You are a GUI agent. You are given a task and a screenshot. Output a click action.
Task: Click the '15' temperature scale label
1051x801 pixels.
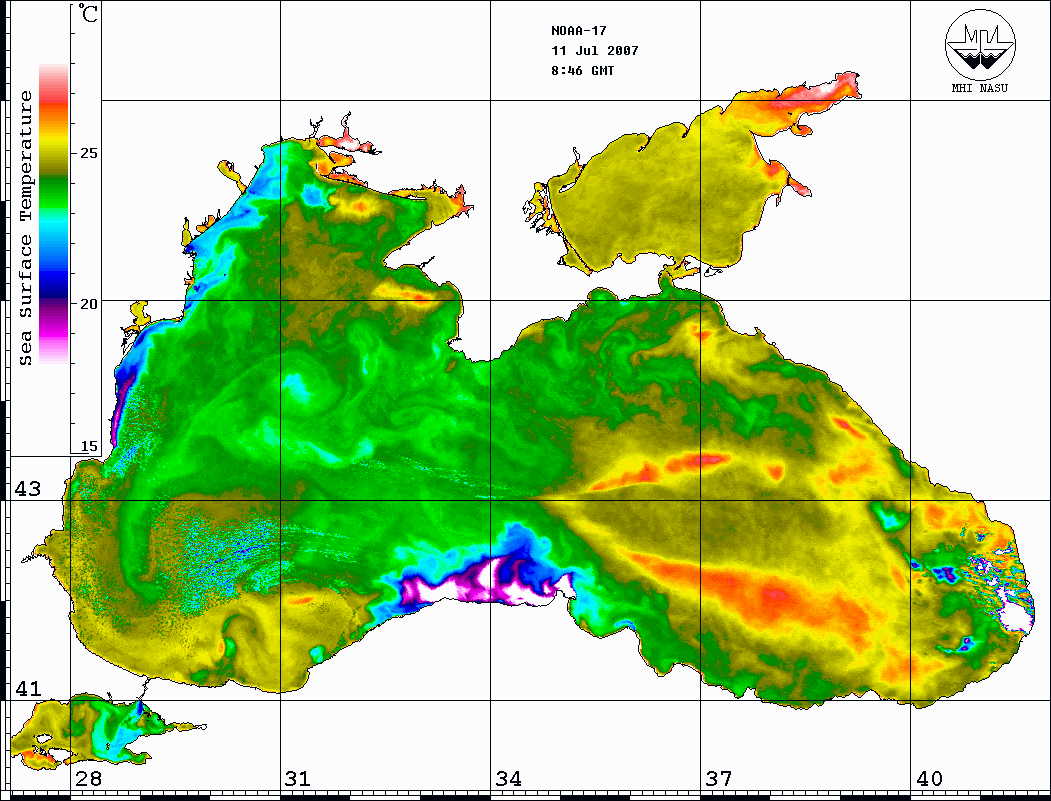(x=89, y=447)
